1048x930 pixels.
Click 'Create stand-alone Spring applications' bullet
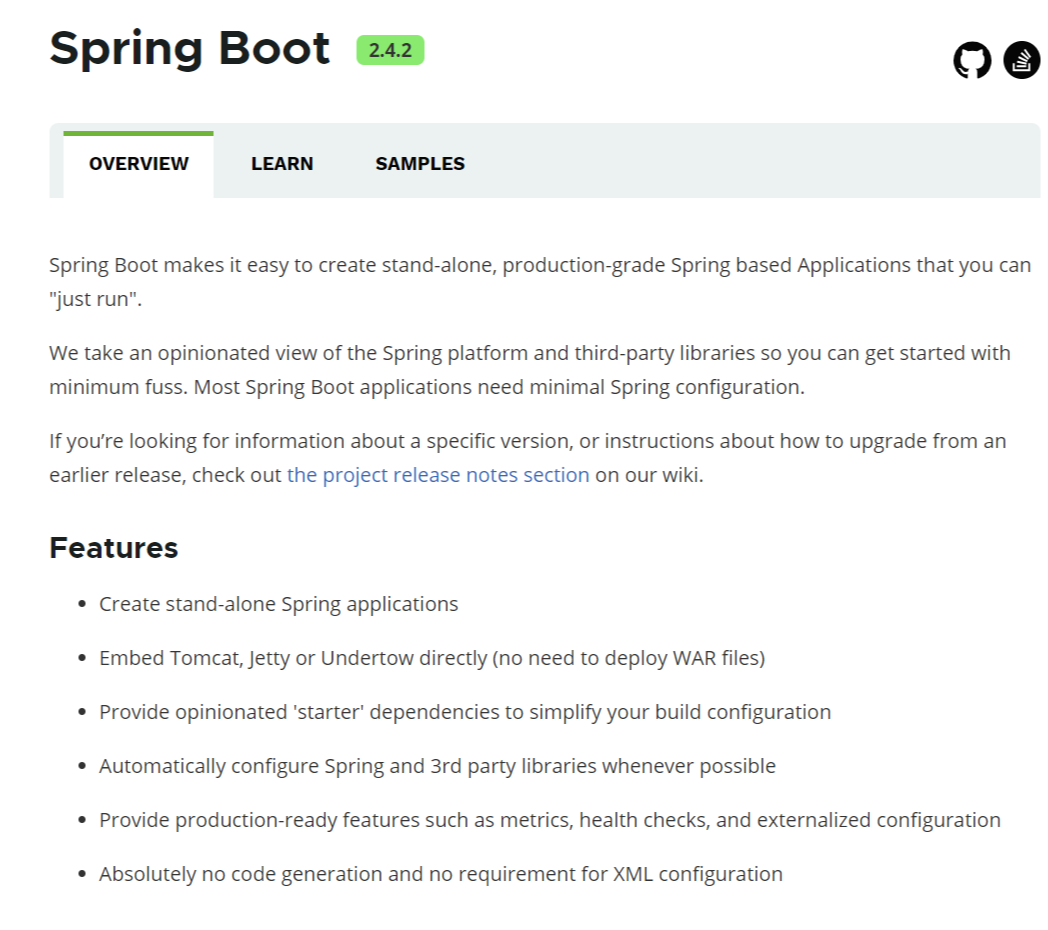(279, 604)
